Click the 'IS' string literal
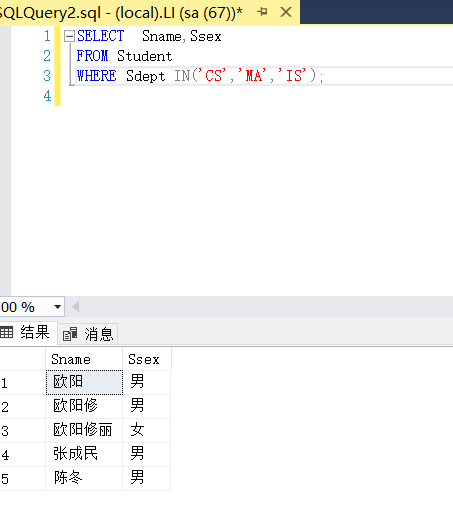 (292, 76)
